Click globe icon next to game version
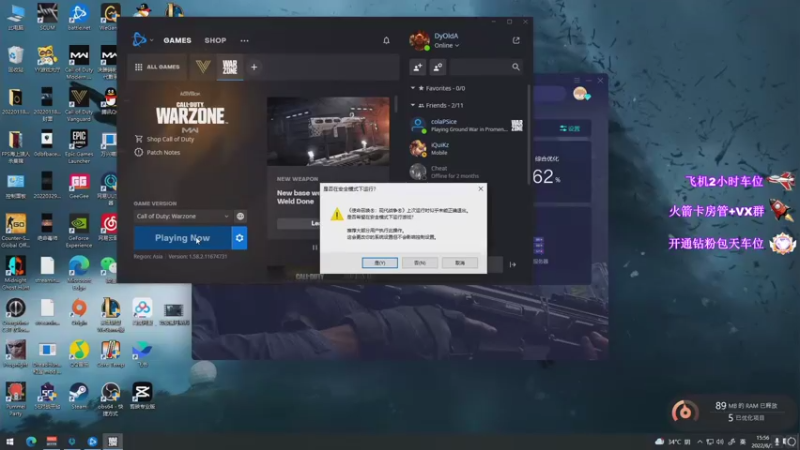Screen dimensions: 800x450 click(x=240, y=216)
